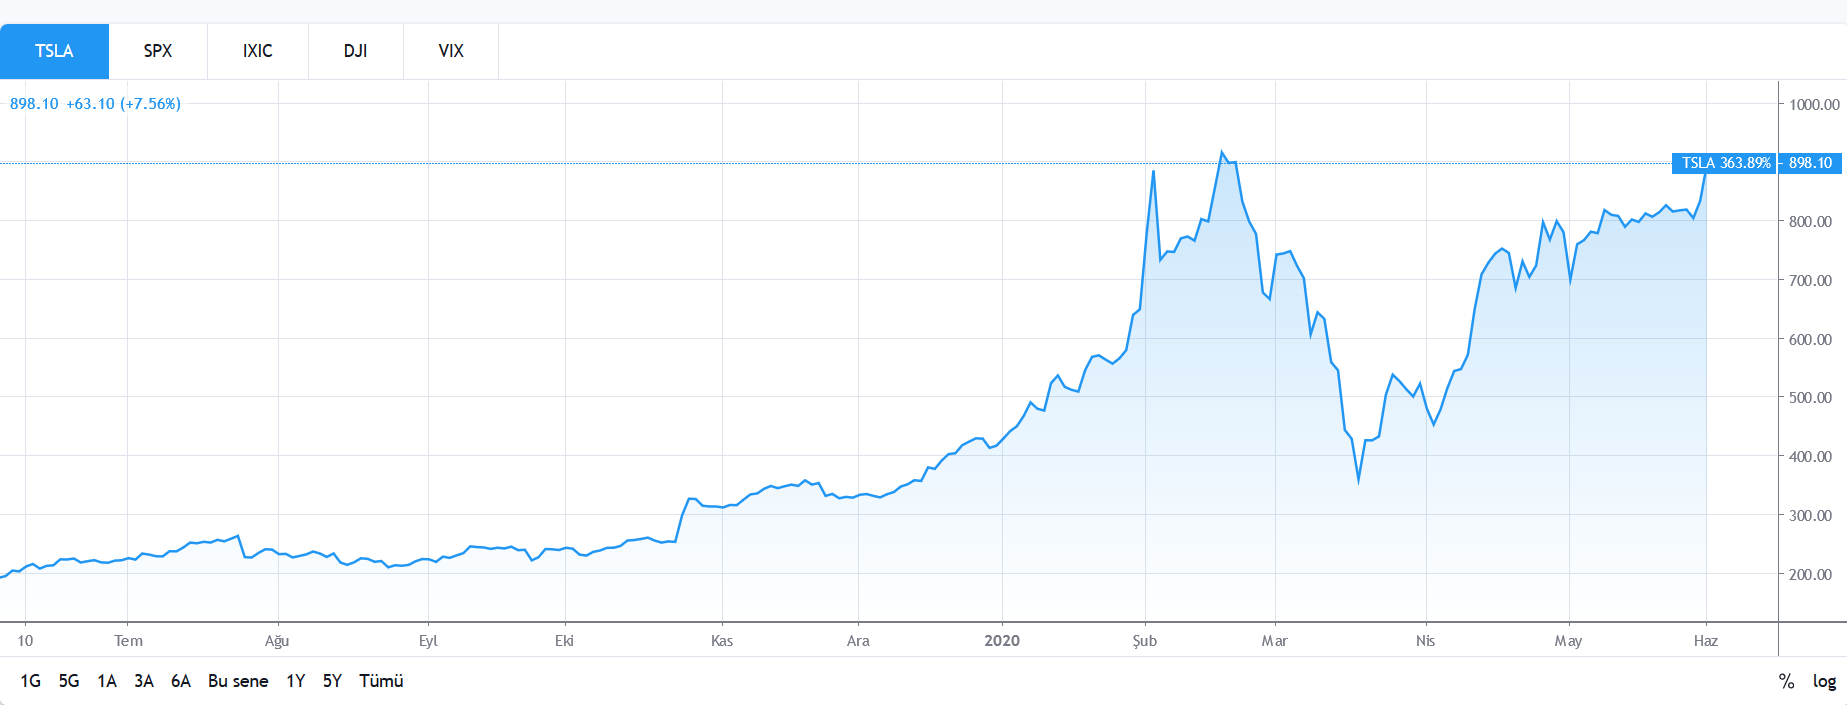Choose the 3A three-month range
Screen dimensions: 1847x705
144,681
